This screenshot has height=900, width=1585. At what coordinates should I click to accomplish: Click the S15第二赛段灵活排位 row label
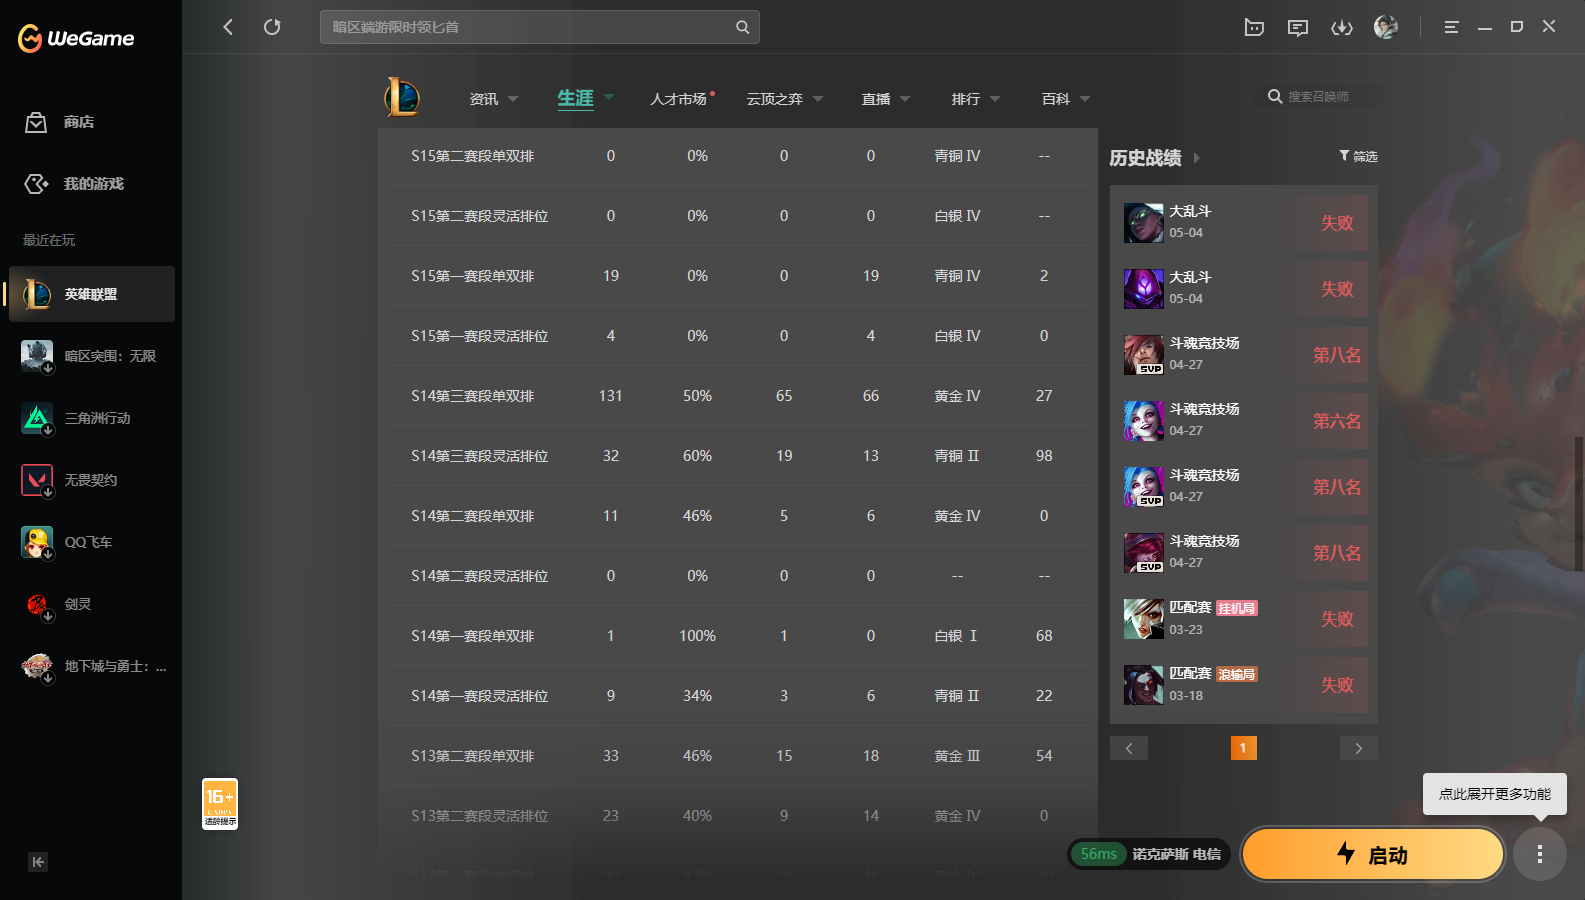tap(480, 216)
